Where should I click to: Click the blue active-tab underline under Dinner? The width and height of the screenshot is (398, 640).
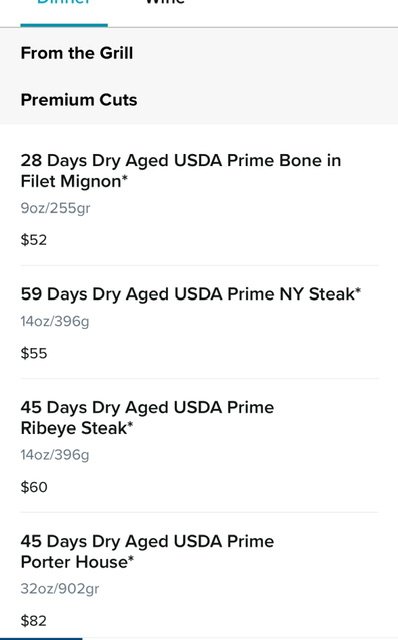[64, 25]
